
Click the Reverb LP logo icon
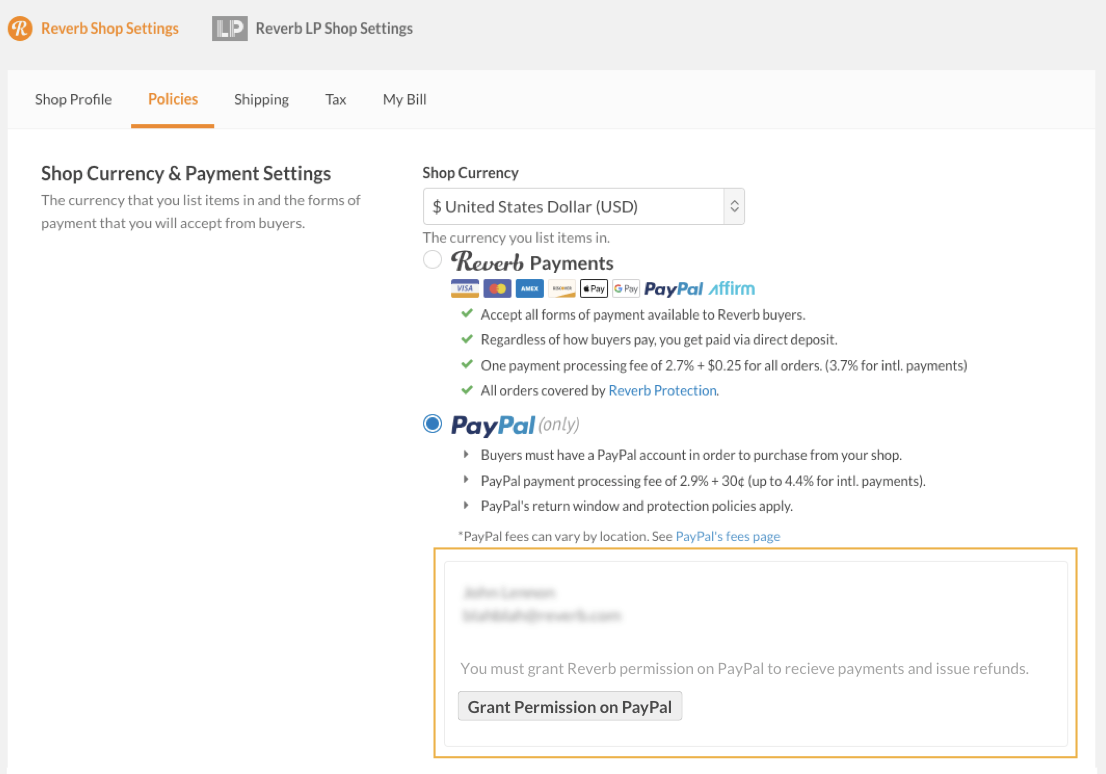pyautogui.click(x=229, y=28)
